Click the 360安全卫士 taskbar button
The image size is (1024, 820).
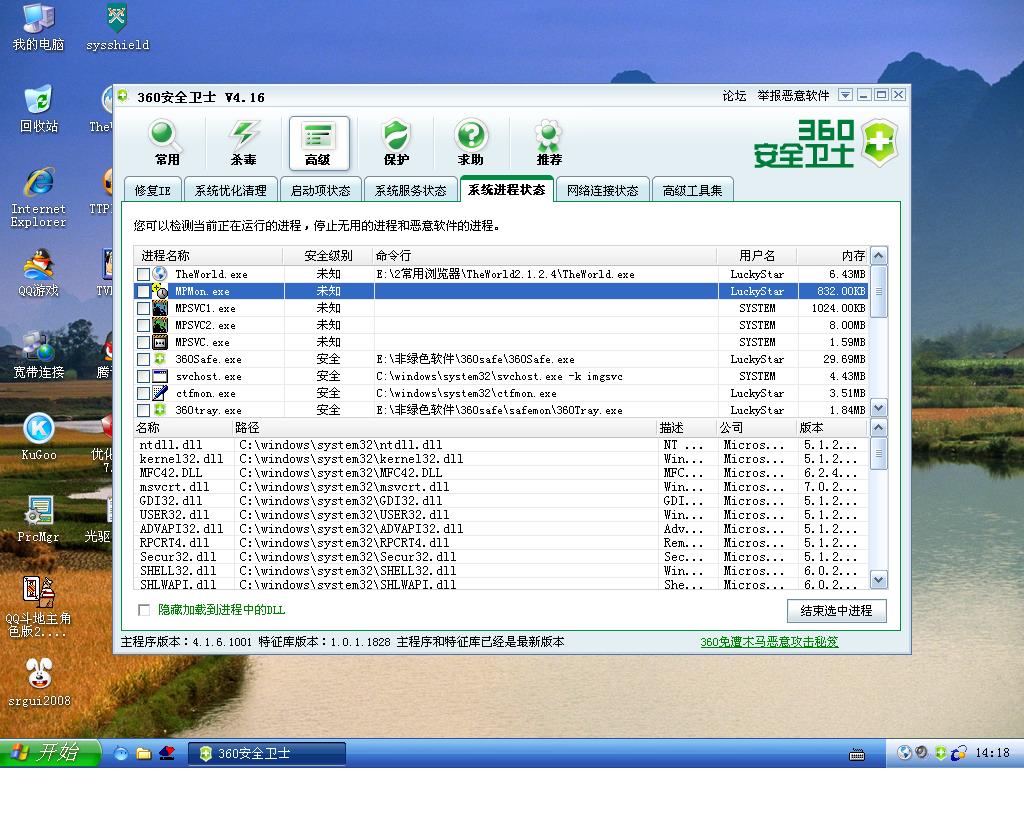pos(266,753)
